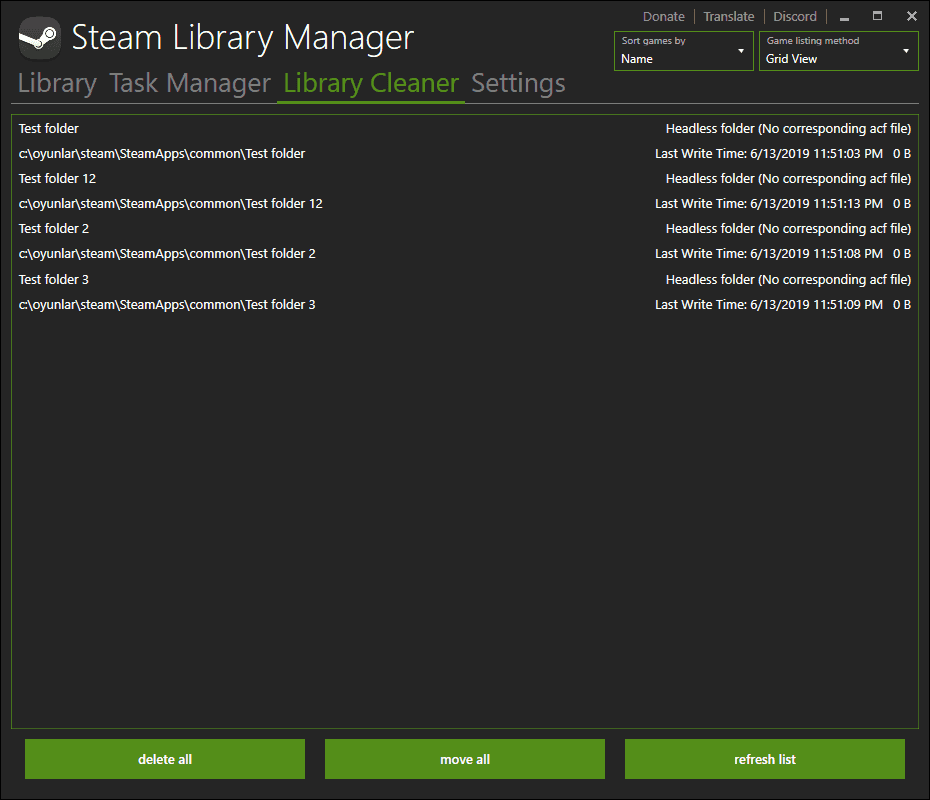Select the 'Test folder' entry name

49,129
